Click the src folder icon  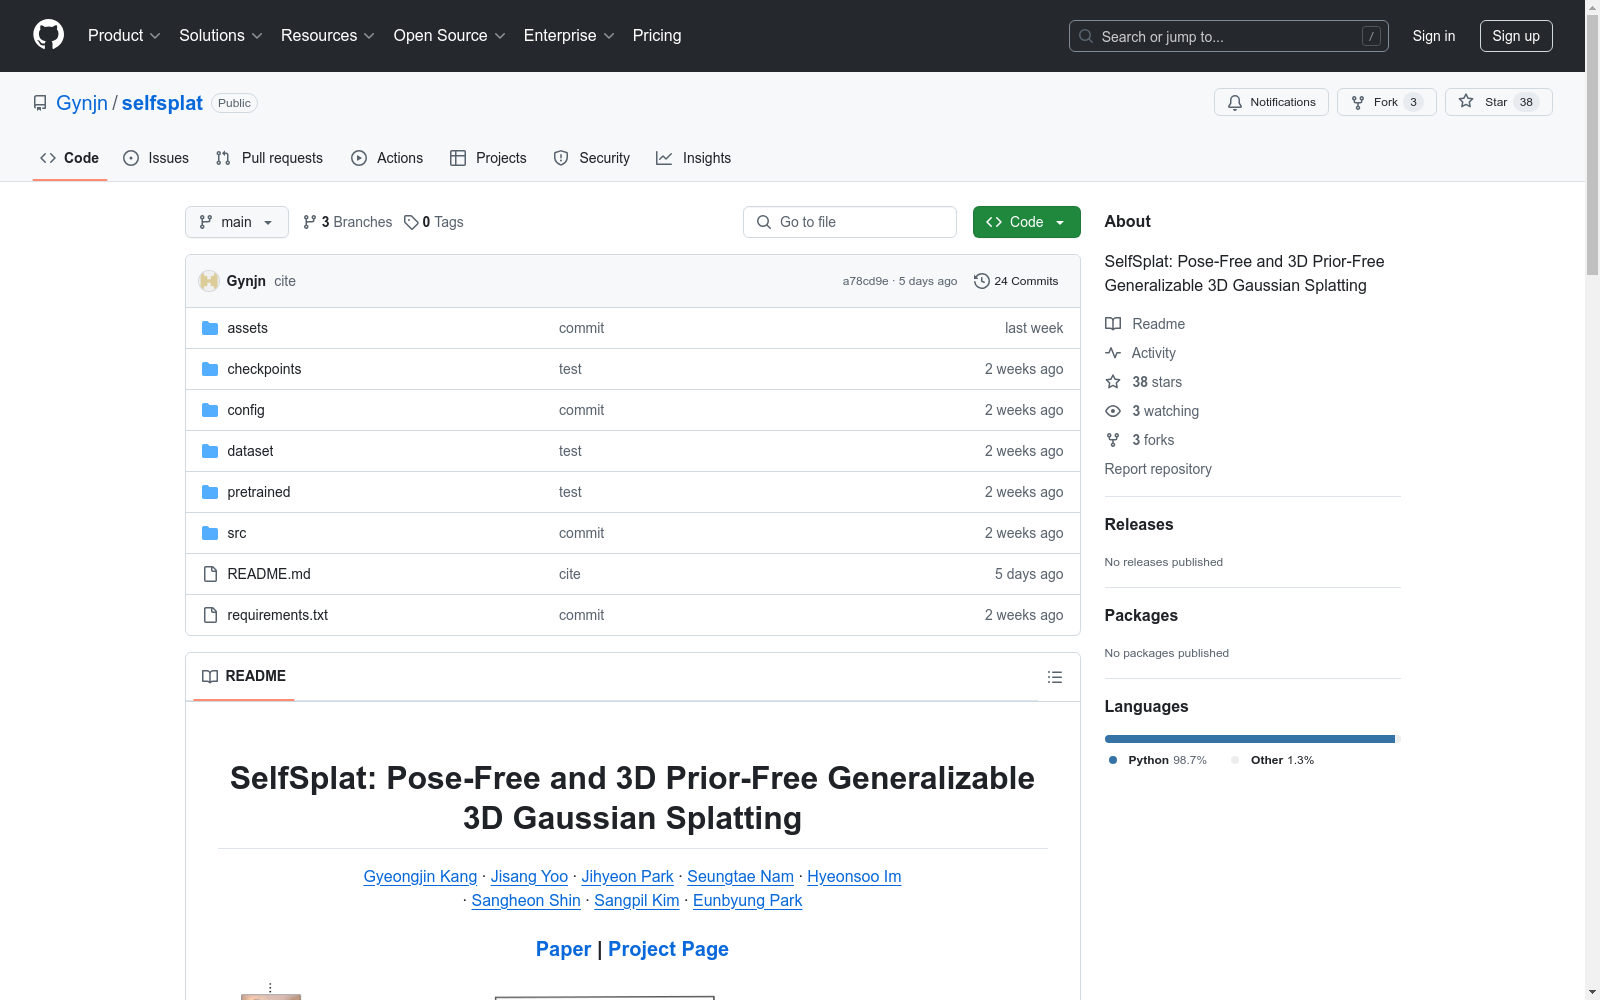210,533
